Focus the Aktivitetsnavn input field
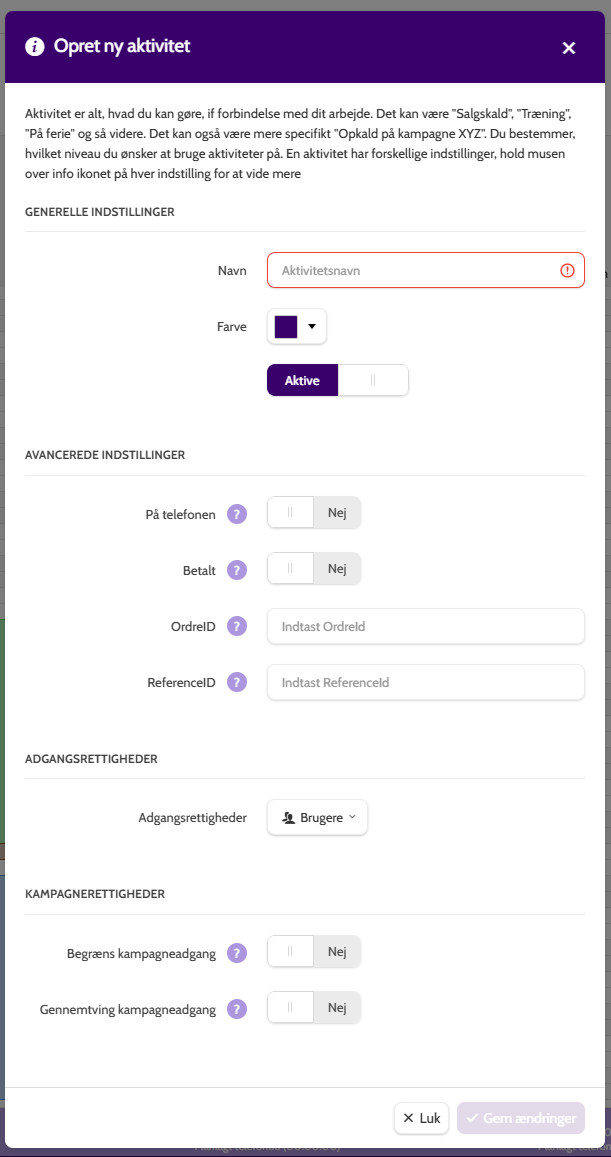Image resolution: width=611 pixels, height=1157 pixels. [426, 270]
